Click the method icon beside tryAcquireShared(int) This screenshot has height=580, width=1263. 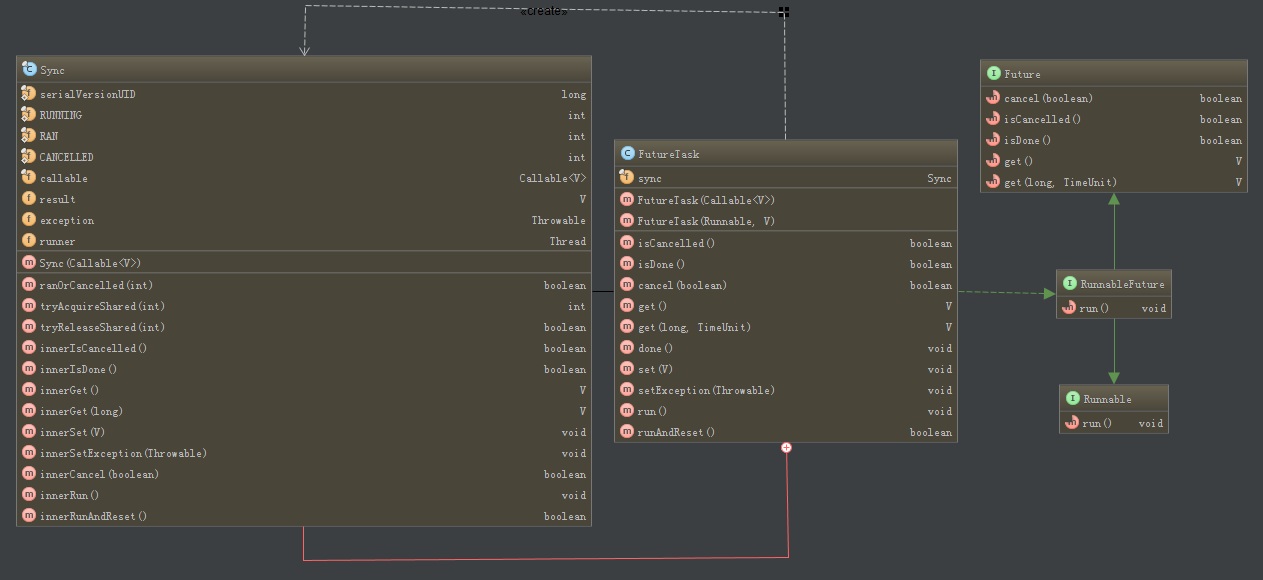tap(28, 306)
